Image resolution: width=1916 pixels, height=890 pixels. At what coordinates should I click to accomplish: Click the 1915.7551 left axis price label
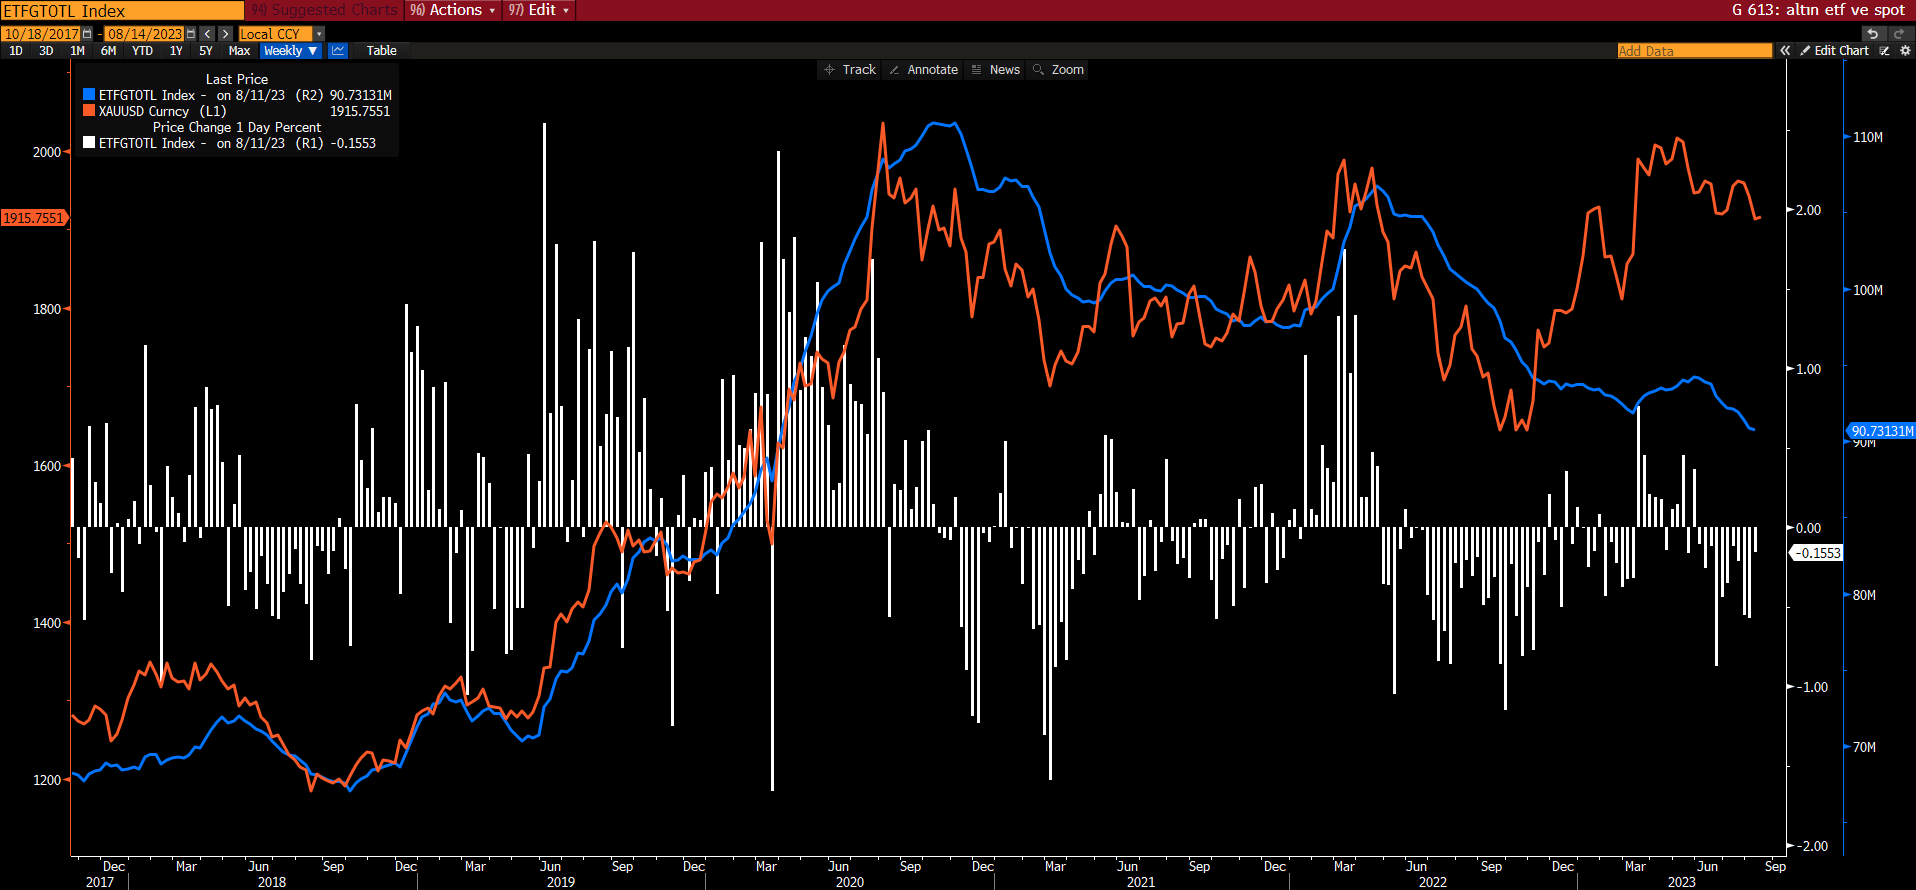point(33,218)
